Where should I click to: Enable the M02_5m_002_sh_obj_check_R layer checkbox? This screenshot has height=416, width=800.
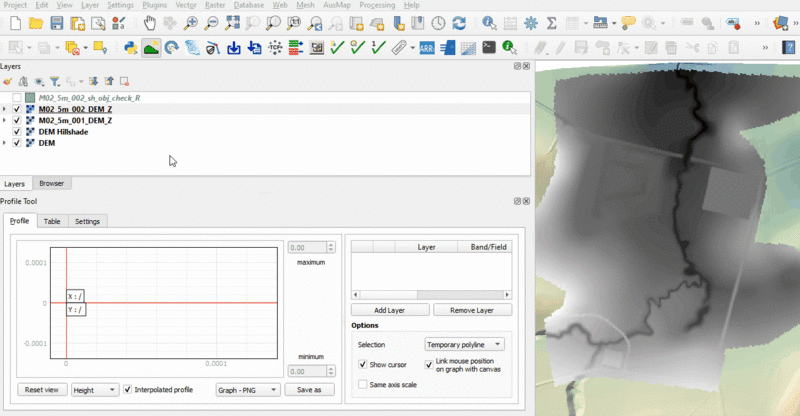click(17, 98)
